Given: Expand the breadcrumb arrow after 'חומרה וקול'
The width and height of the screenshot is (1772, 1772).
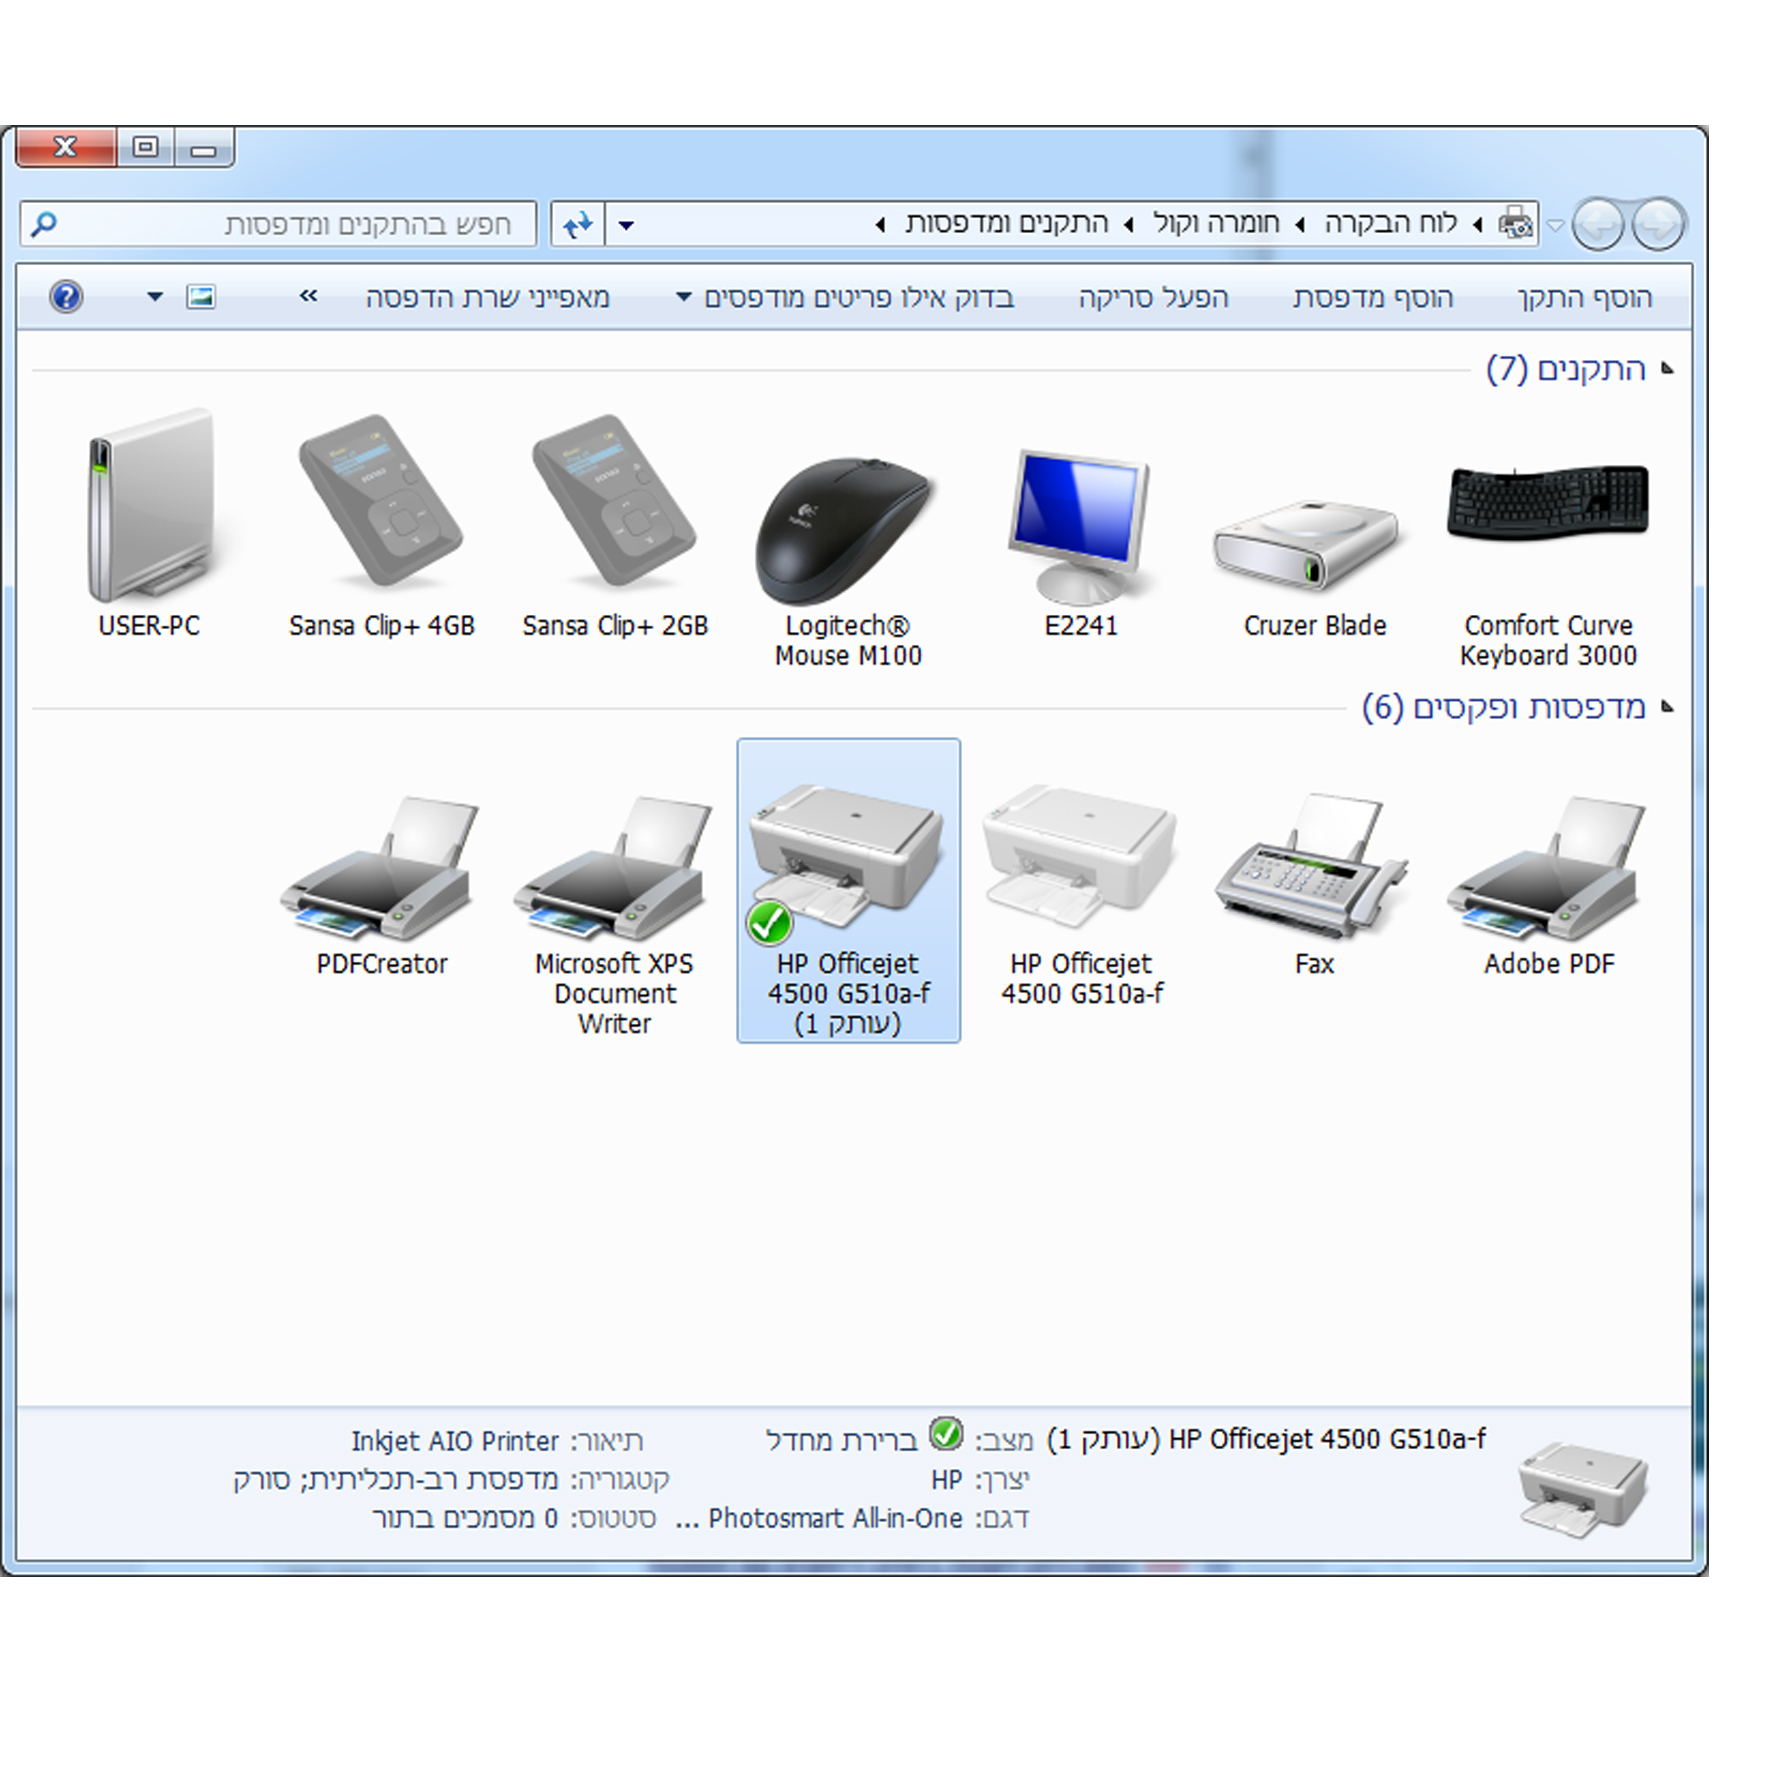Looking at the screenshot, I should (x=1128, y=225).
